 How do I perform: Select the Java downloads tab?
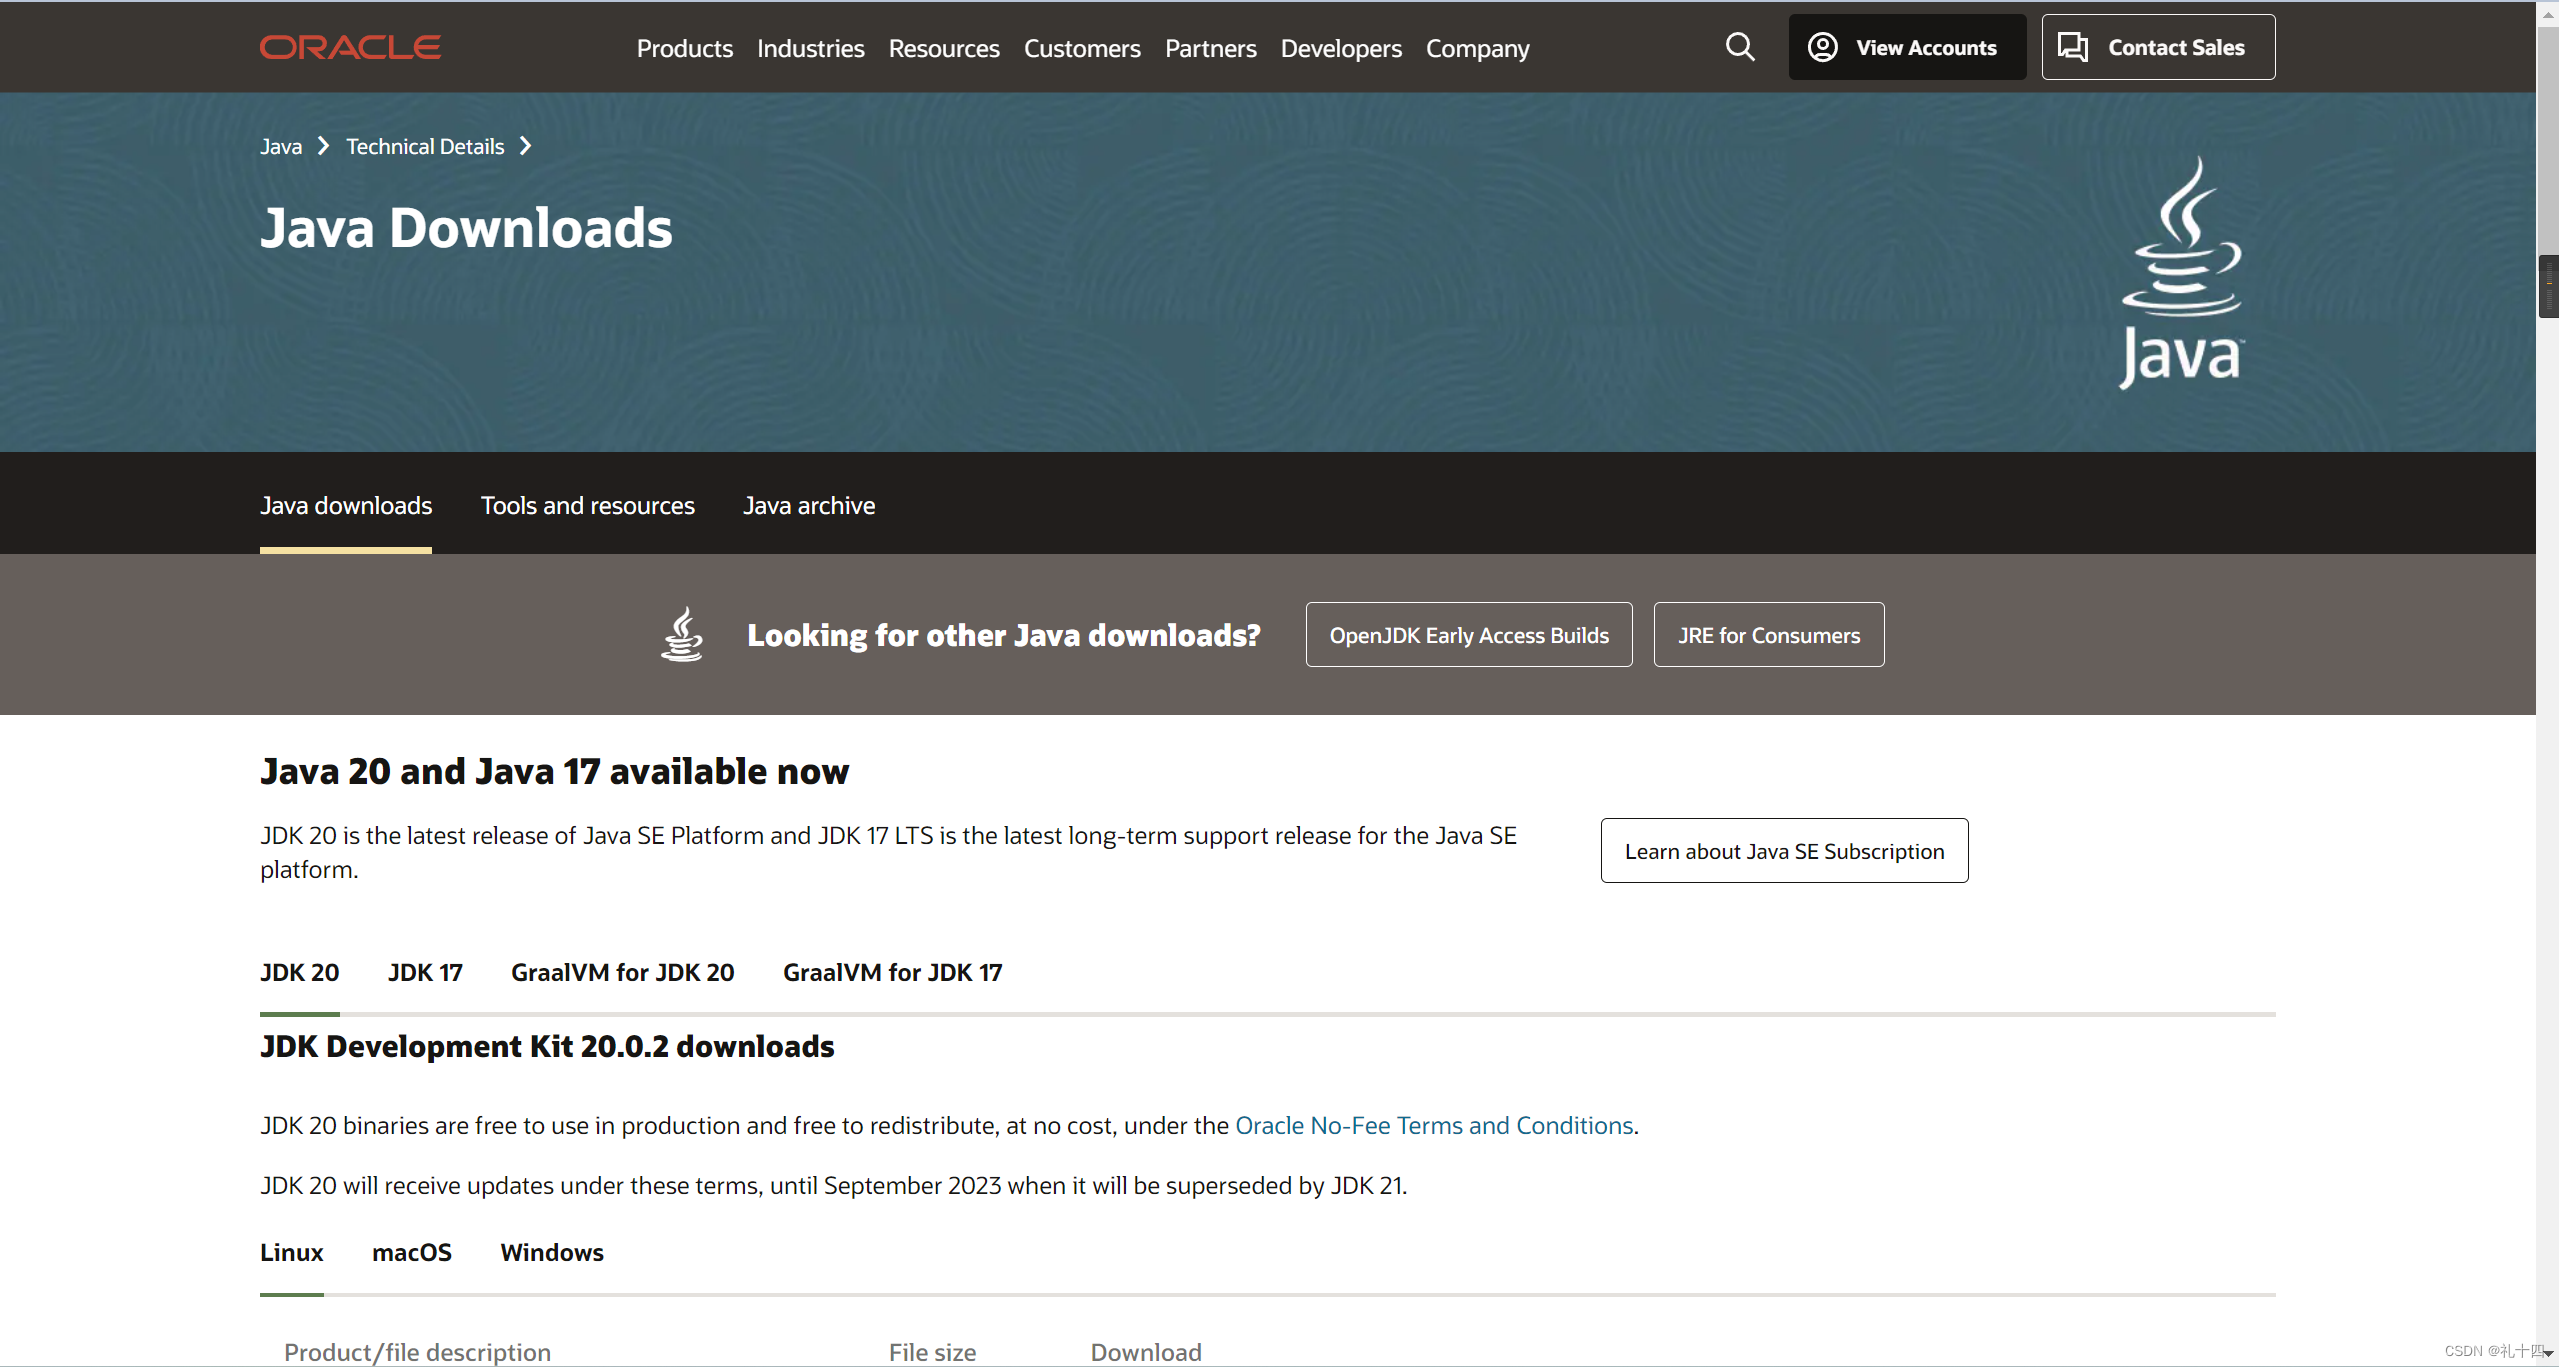point(346,505)
